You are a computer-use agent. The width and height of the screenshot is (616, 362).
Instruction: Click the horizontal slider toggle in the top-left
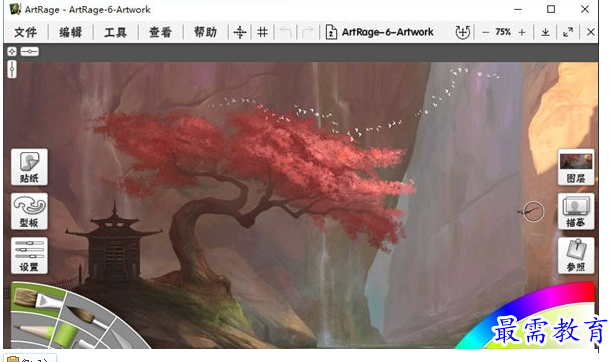pyautogui.click(x=29, y=51)
